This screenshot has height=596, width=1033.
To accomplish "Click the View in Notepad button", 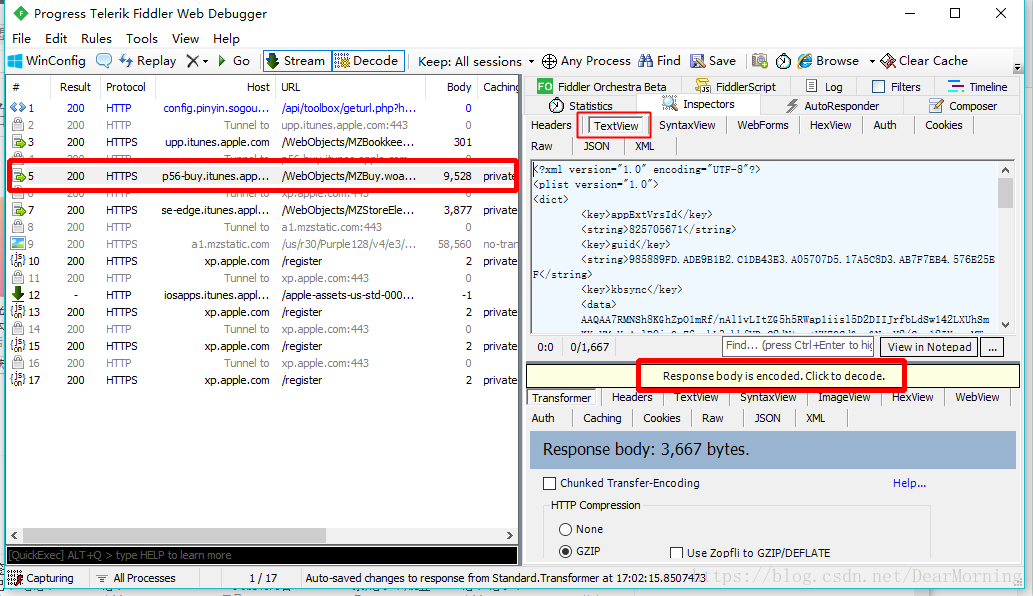I will [x=929, y=347].
